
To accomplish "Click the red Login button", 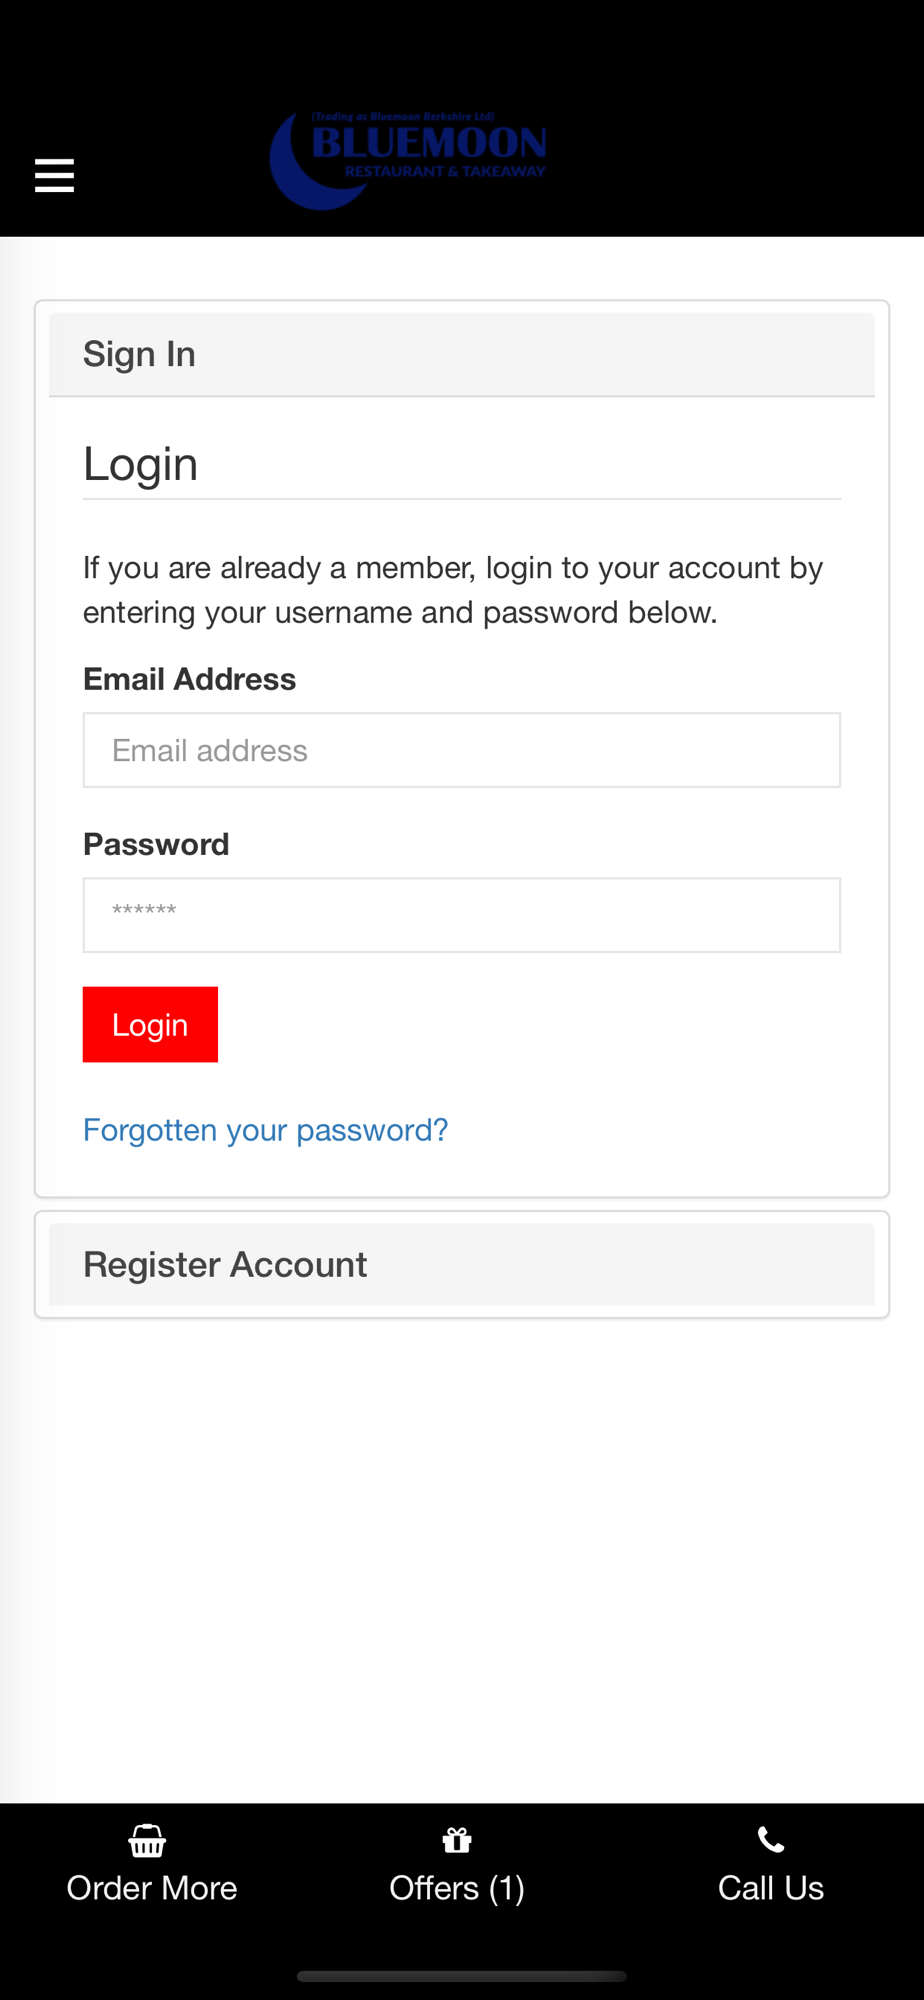I will pyautogui.click(x=150, y=1024).
